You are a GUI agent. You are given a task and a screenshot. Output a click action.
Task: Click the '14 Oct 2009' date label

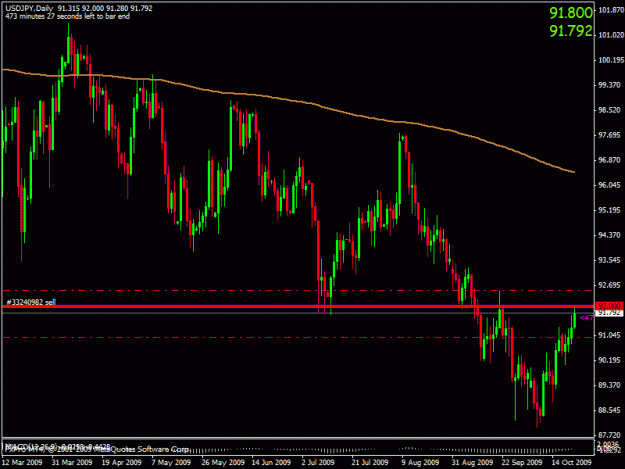(x=572, y=462)
